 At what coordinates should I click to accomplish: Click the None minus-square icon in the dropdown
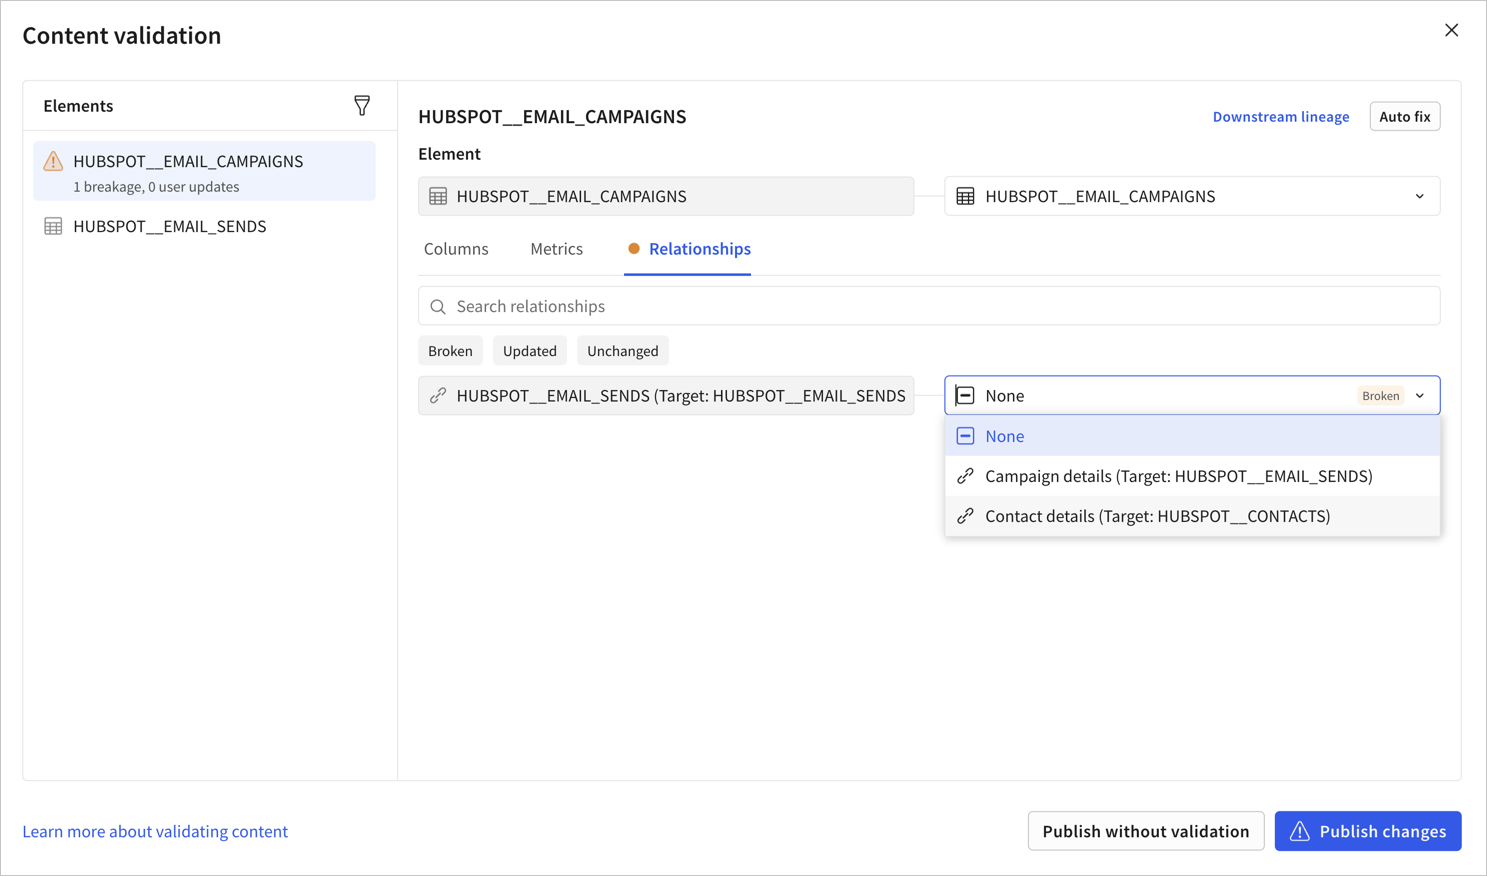tap(965, 435)
